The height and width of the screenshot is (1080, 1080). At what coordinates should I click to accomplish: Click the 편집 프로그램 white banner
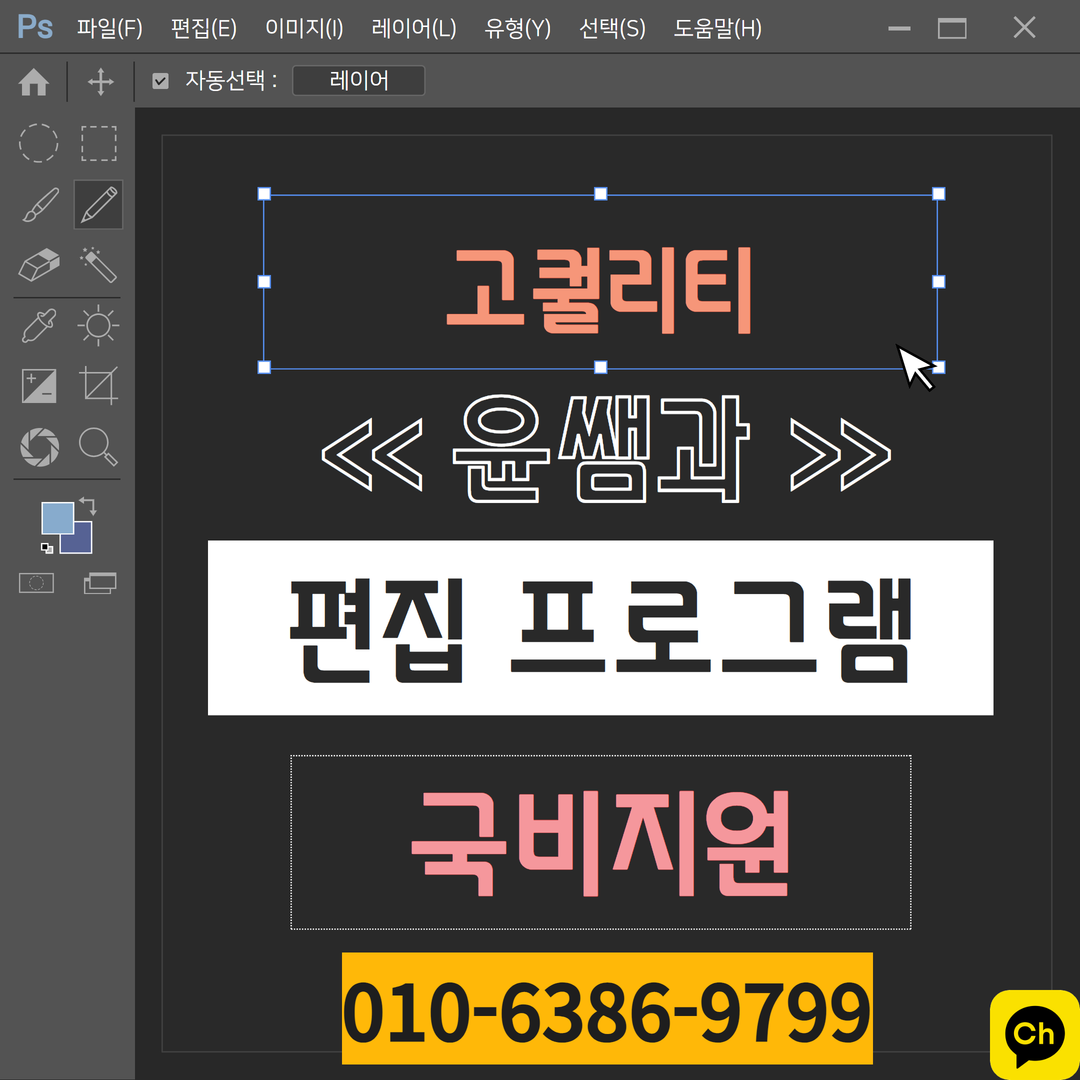(x=601, y=627)
